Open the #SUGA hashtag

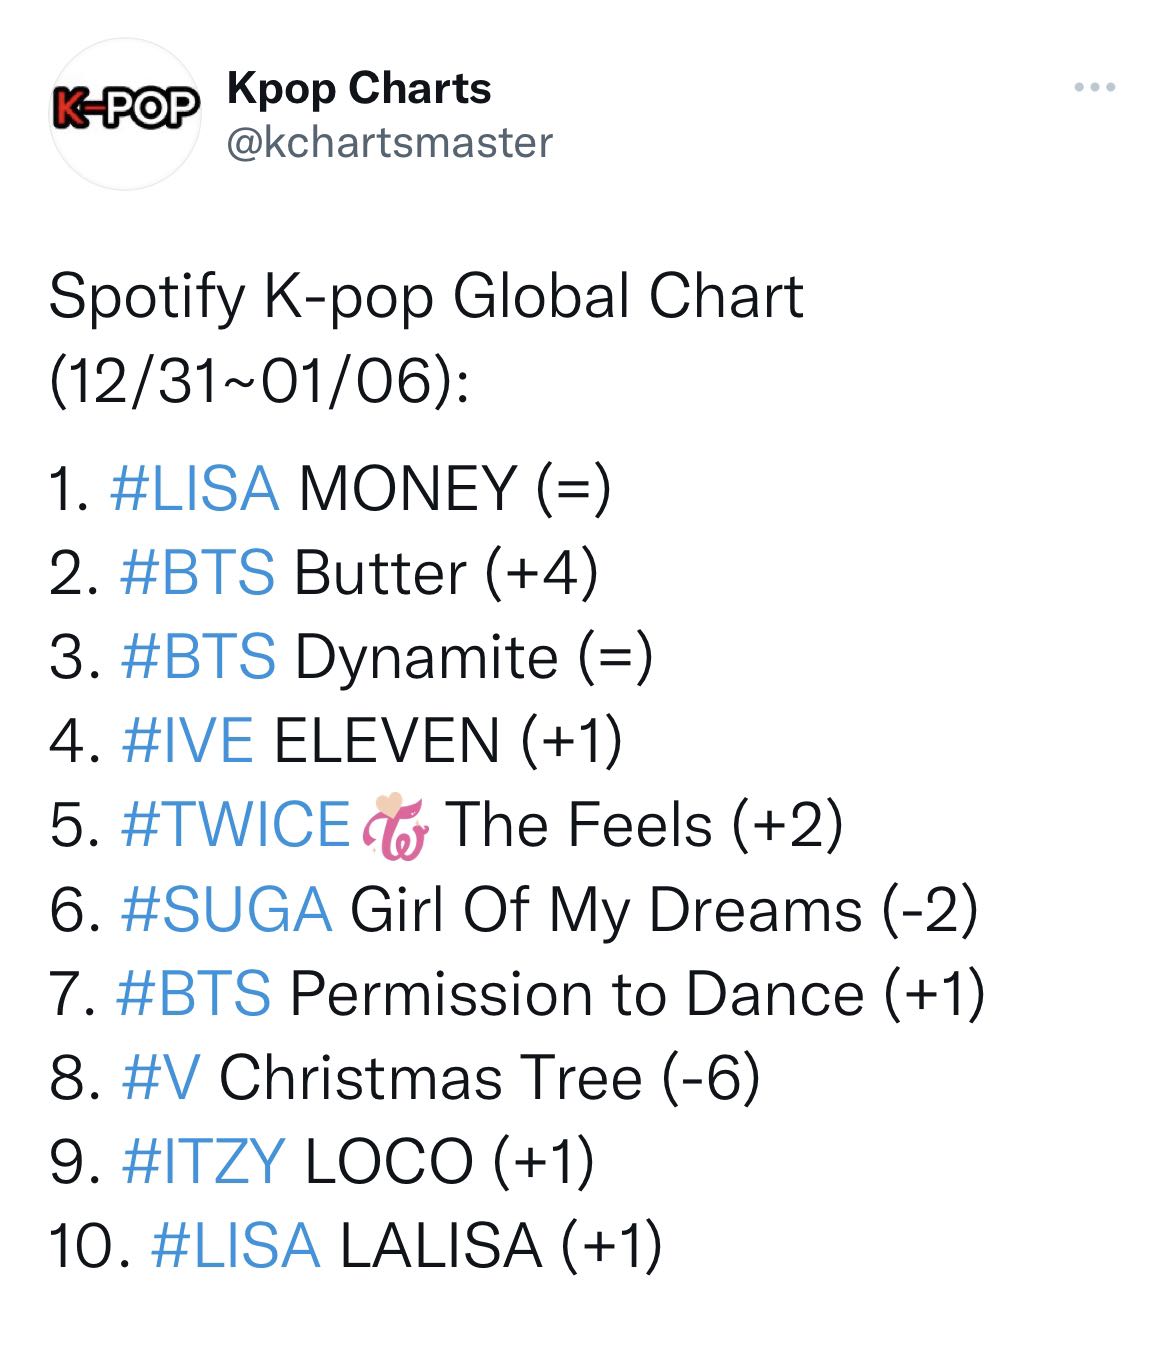(x=226, y=909)
